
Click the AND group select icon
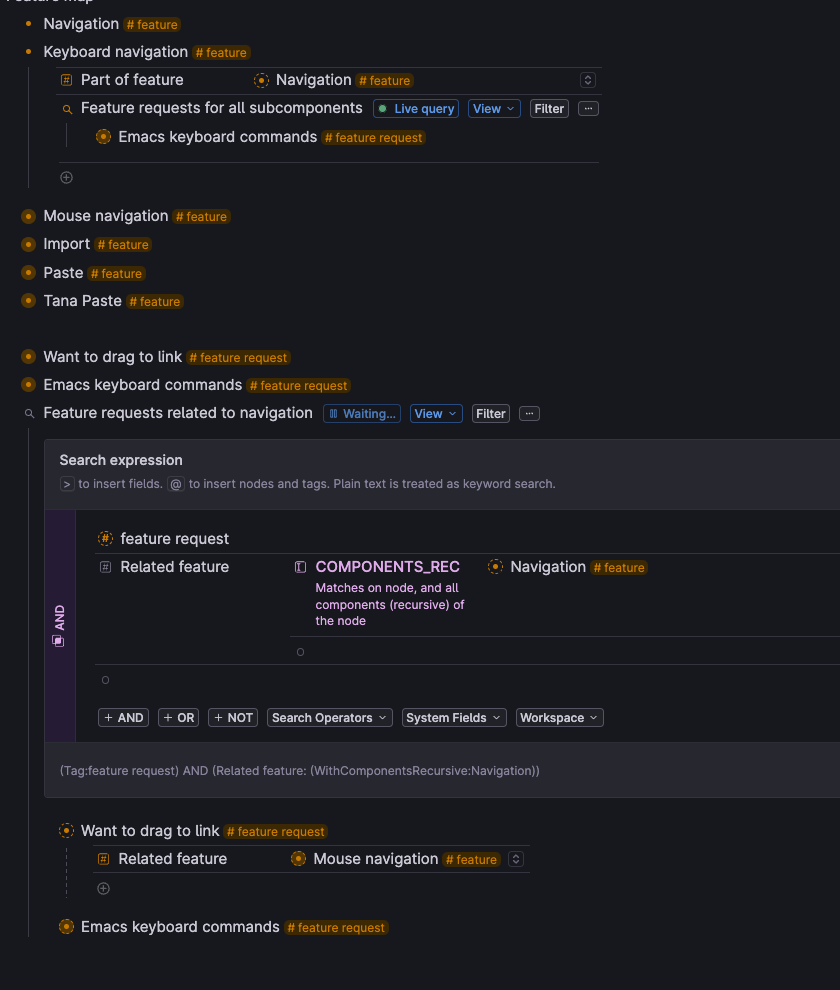coord(58,641)
